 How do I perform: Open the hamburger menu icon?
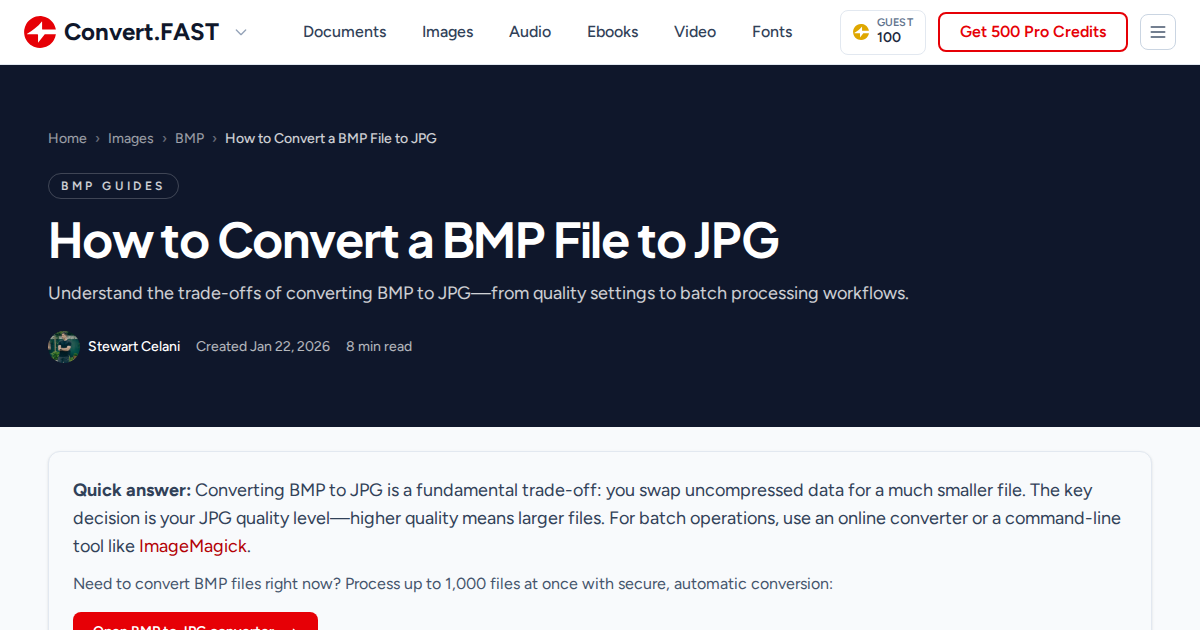(1158, 32)
